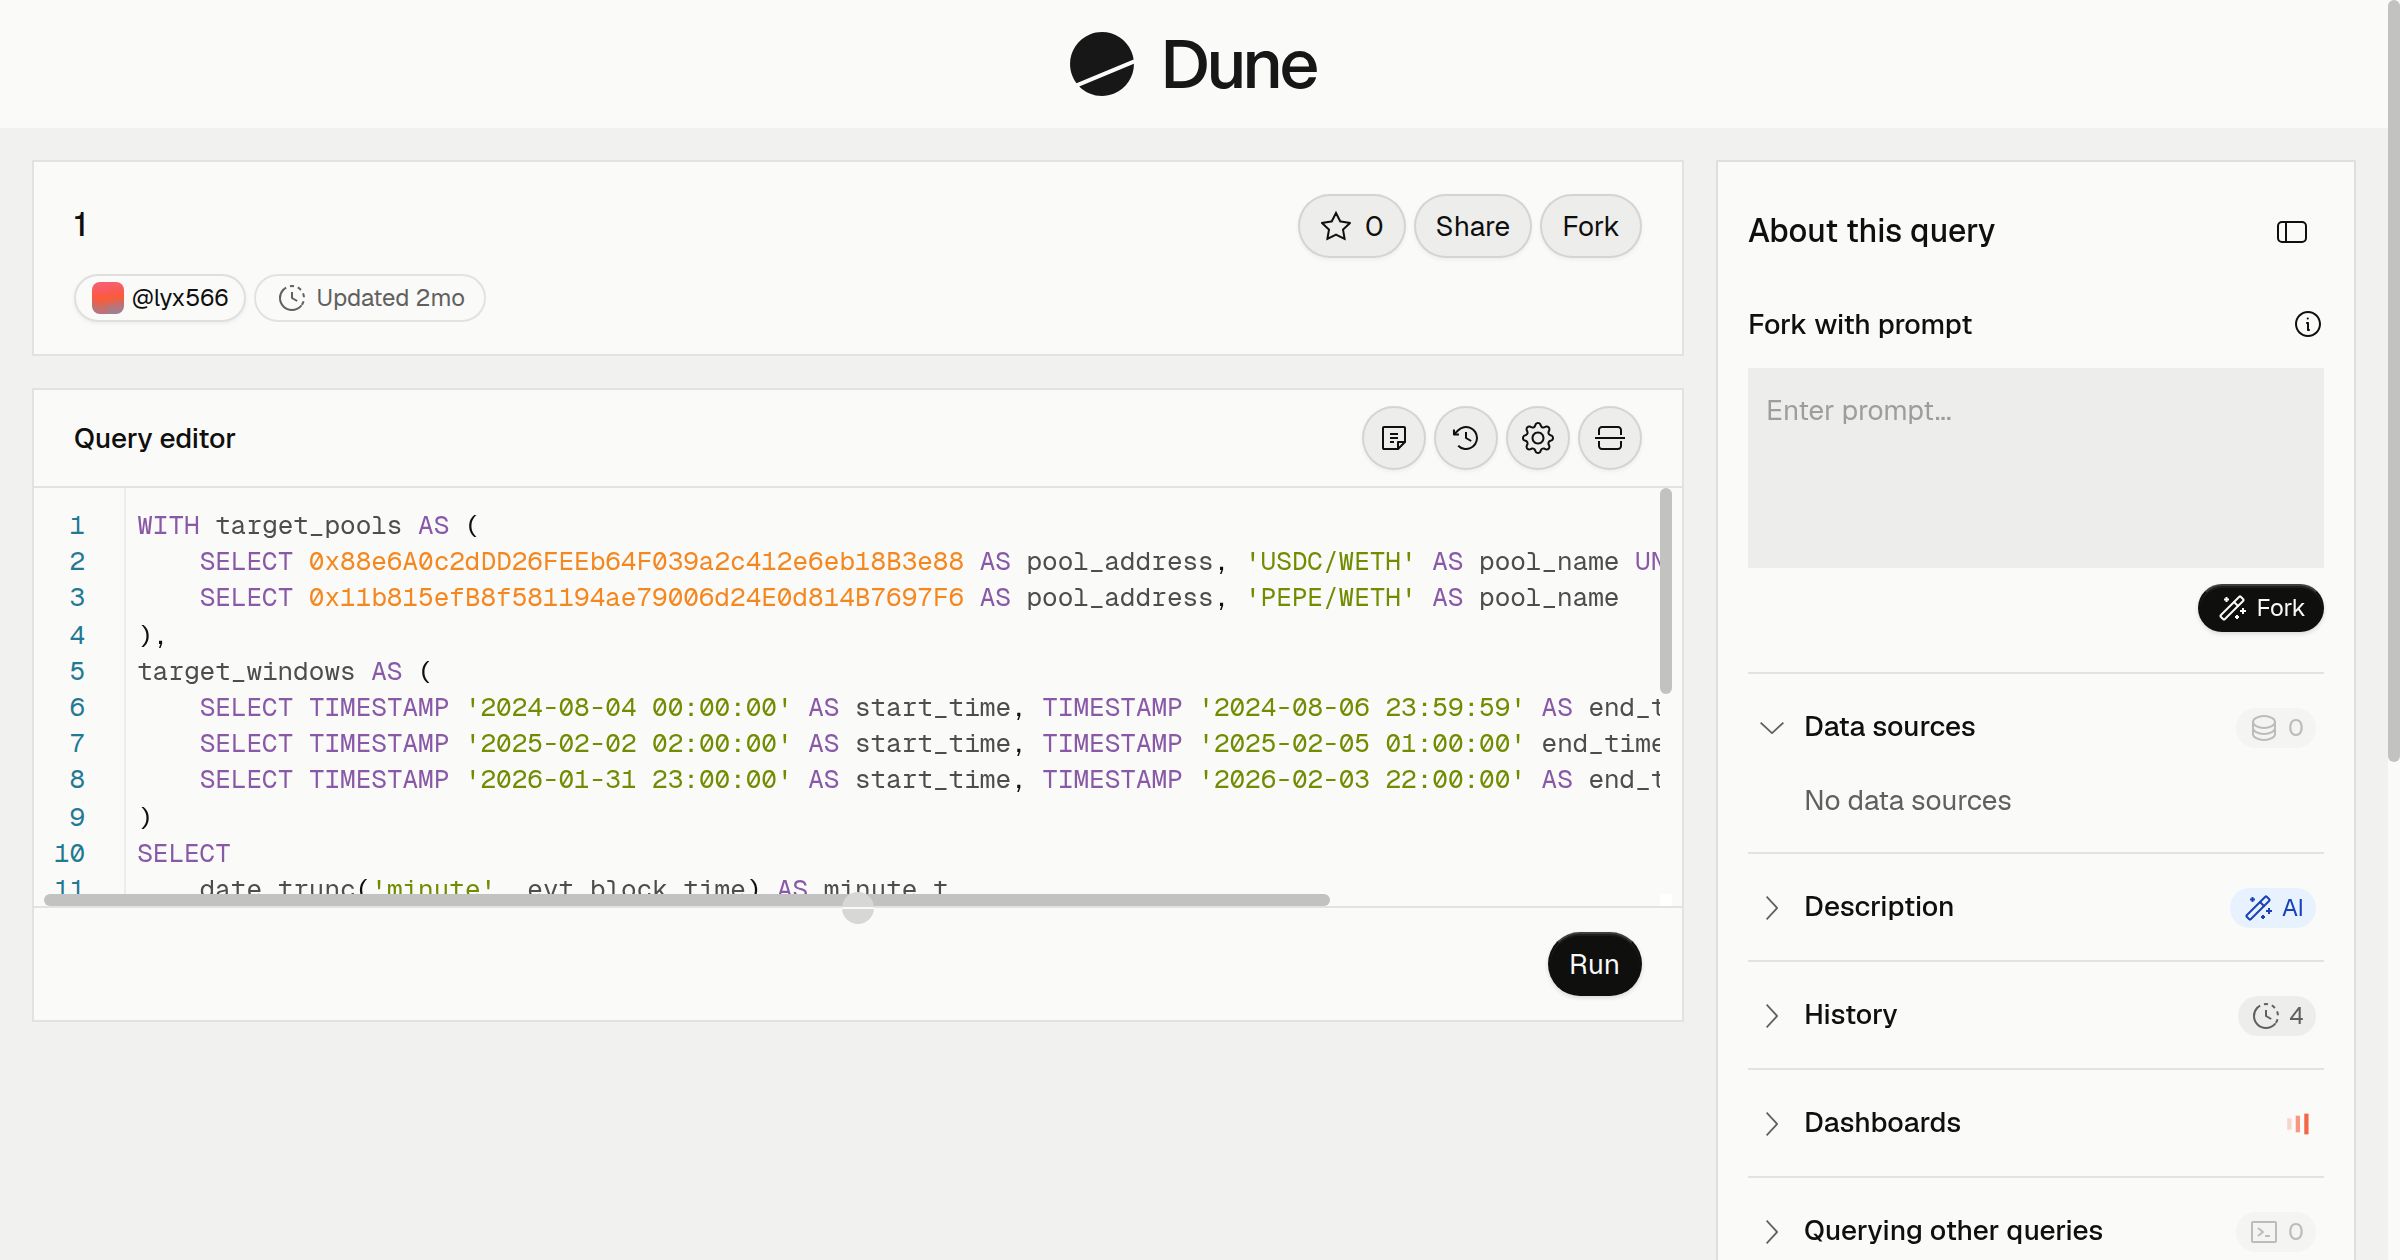Click the query title '1'
The image size is (2400, 1260).
tap(80, 225)
